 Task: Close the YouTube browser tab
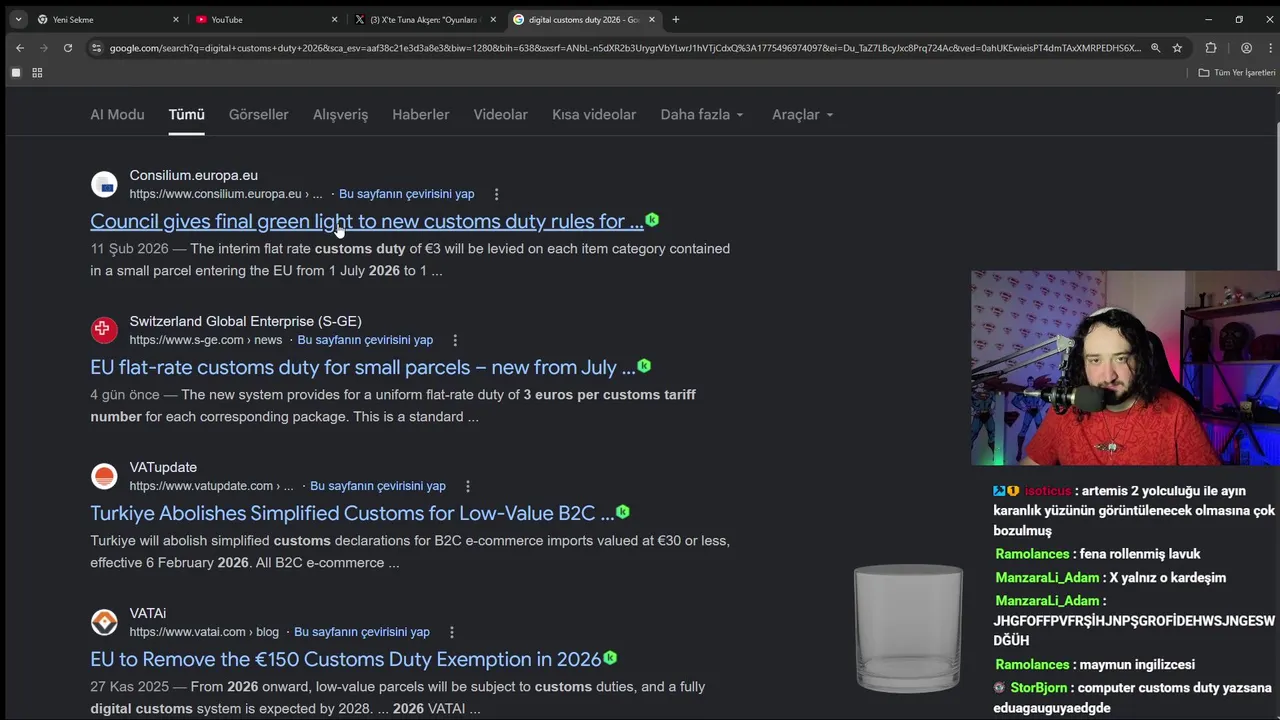click(334, 19)
